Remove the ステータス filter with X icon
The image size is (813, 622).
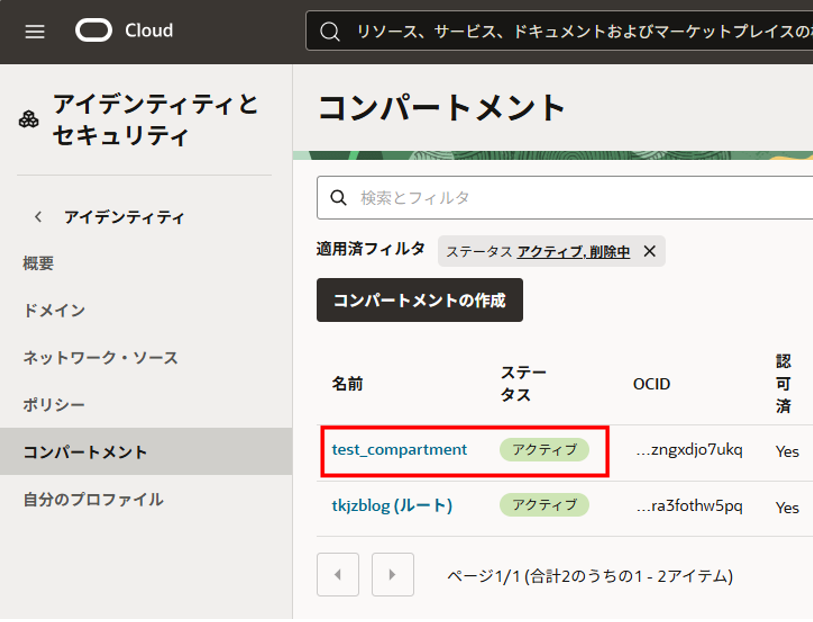click(649, 251)
